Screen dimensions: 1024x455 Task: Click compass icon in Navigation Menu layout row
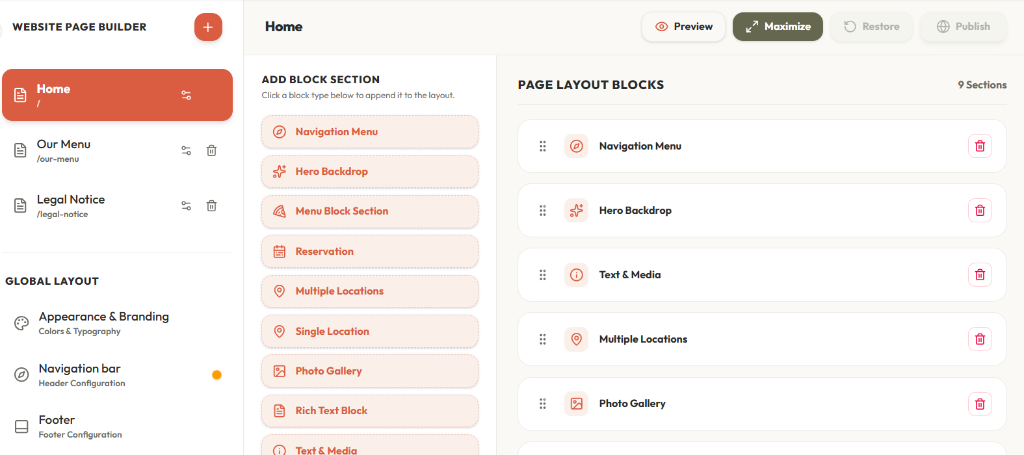click(576, 146)
